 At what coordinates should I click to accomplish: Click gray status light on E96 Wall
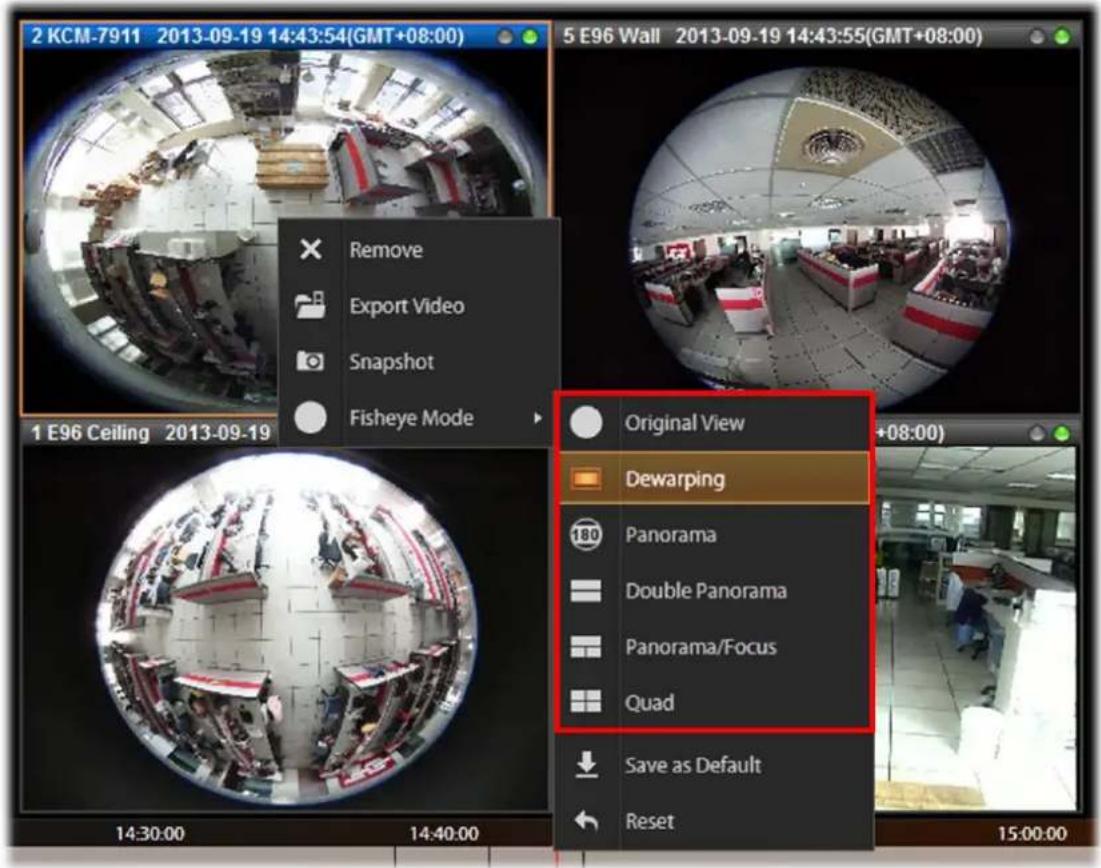(1037, 37)
